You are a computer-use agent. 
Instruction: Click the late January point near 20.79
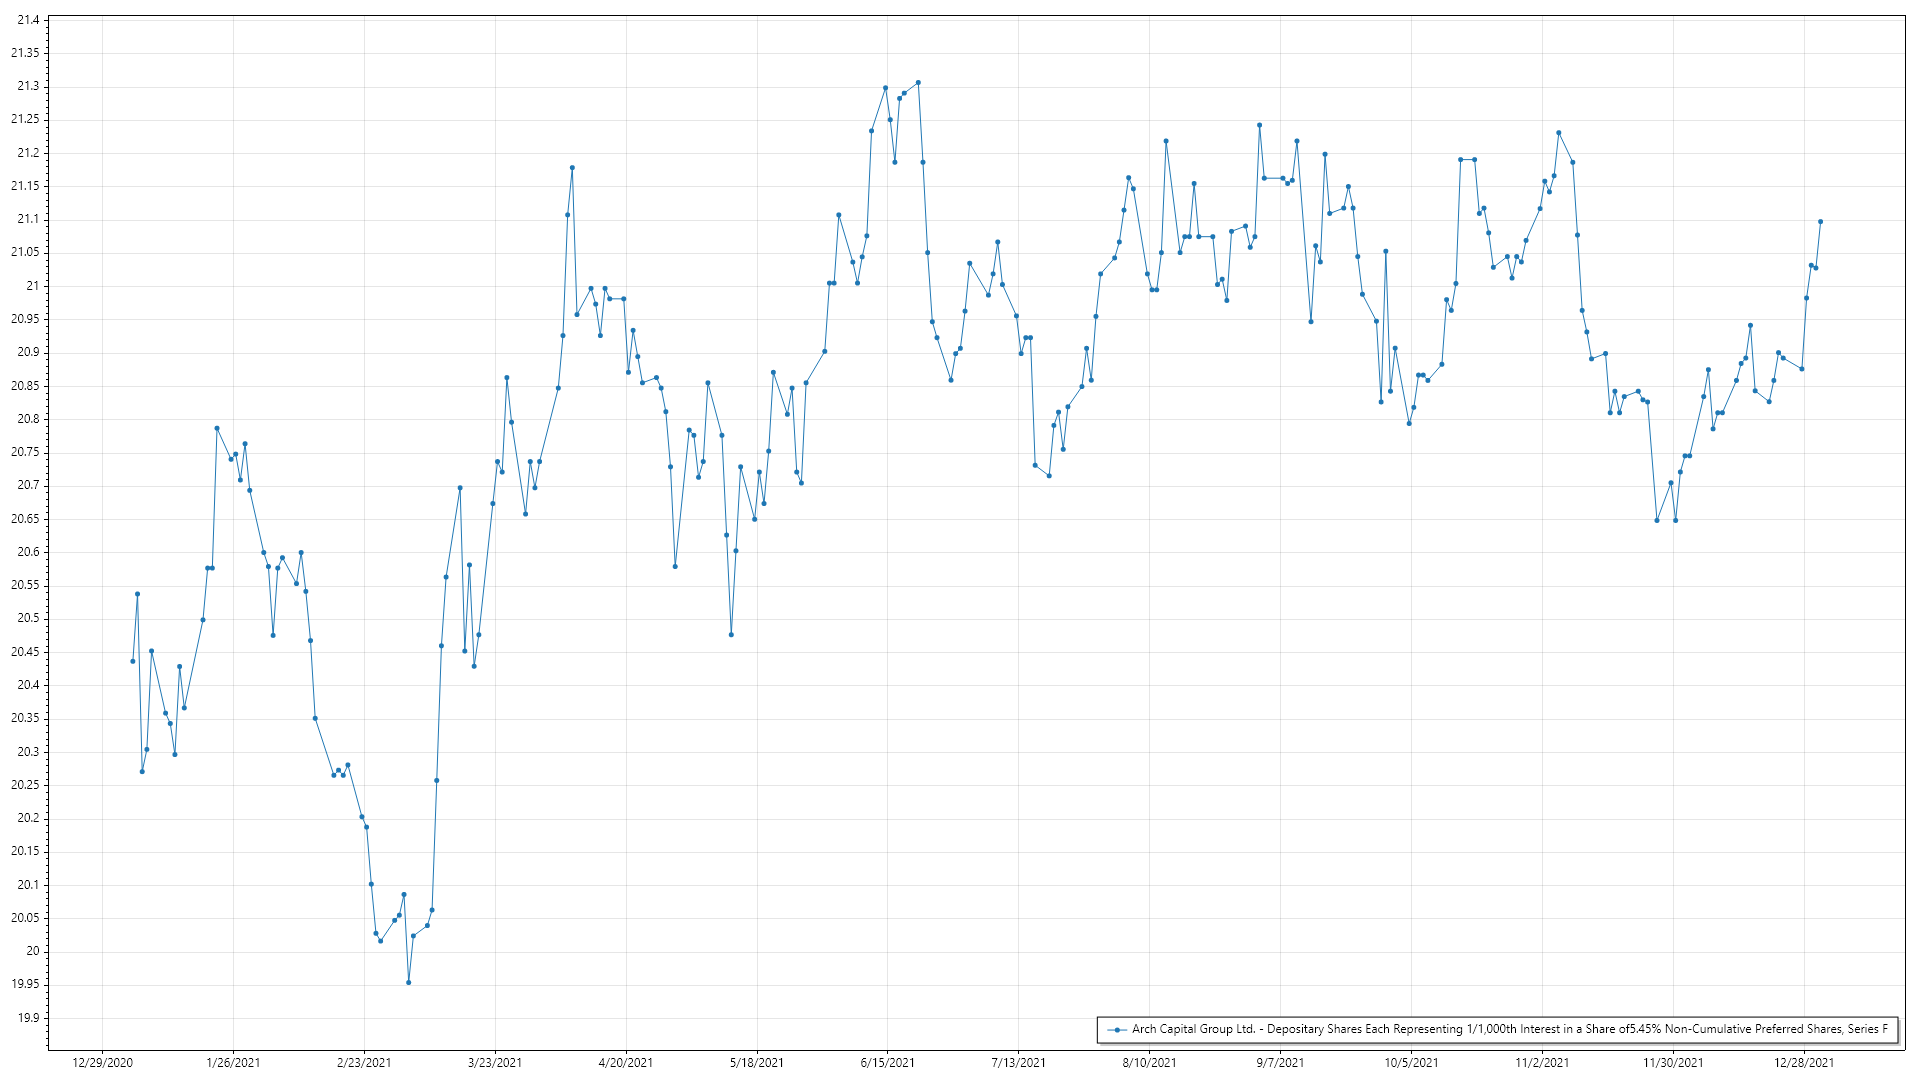[x=217, y=428]
